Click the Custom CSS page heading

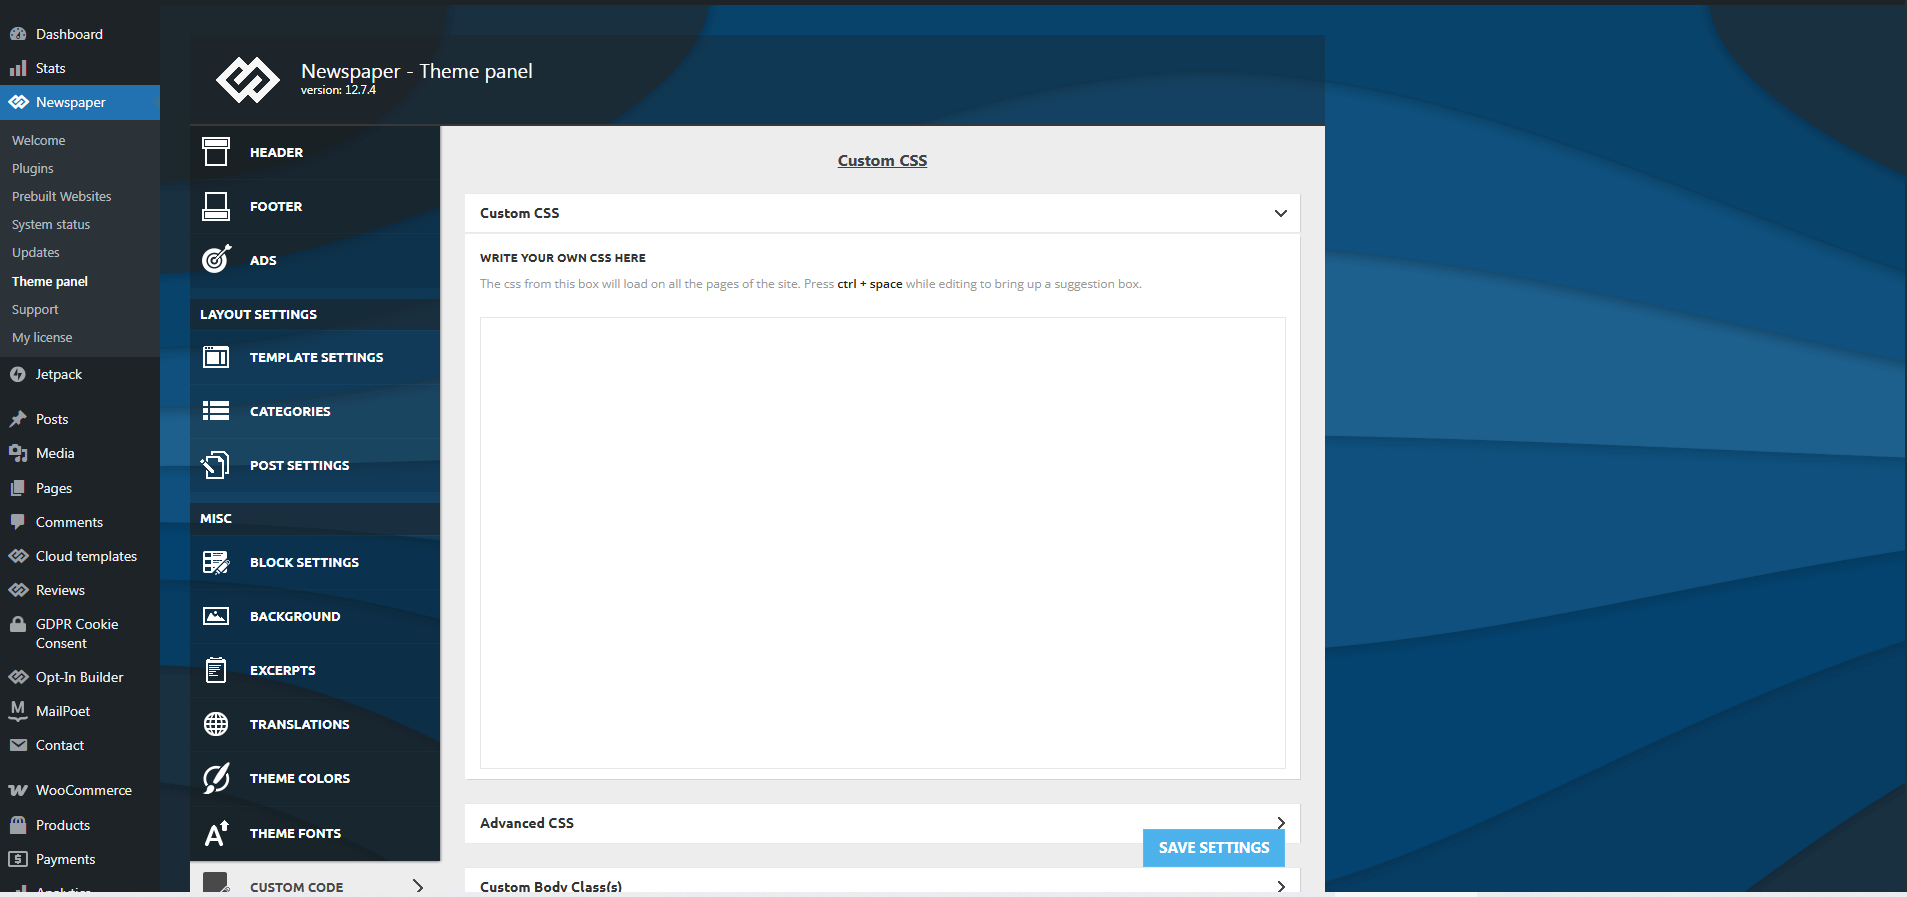[882, 160]
